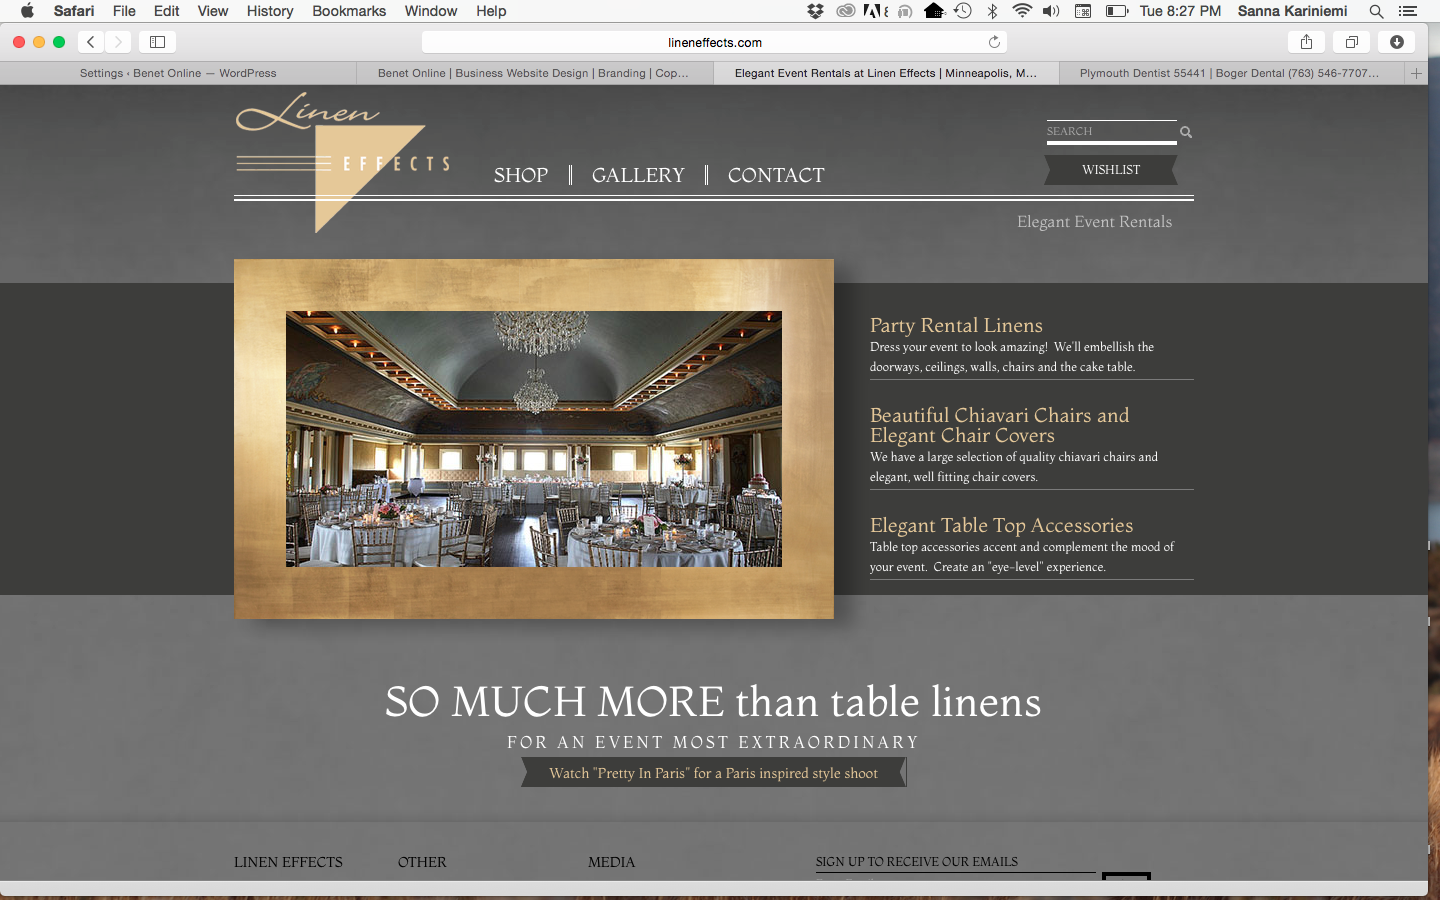The width and height of the screenshot is (1440, 900).
Task: Open the Share sheet icon
Action: pos(1306,42)
